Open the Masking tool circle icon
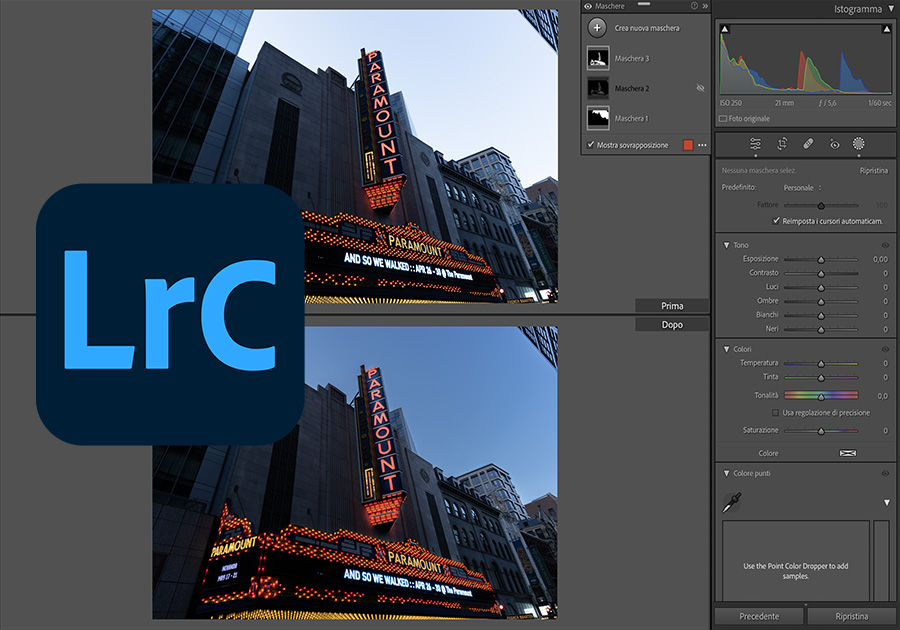This screenshot has width=900, height=630. tap(858, 144)
